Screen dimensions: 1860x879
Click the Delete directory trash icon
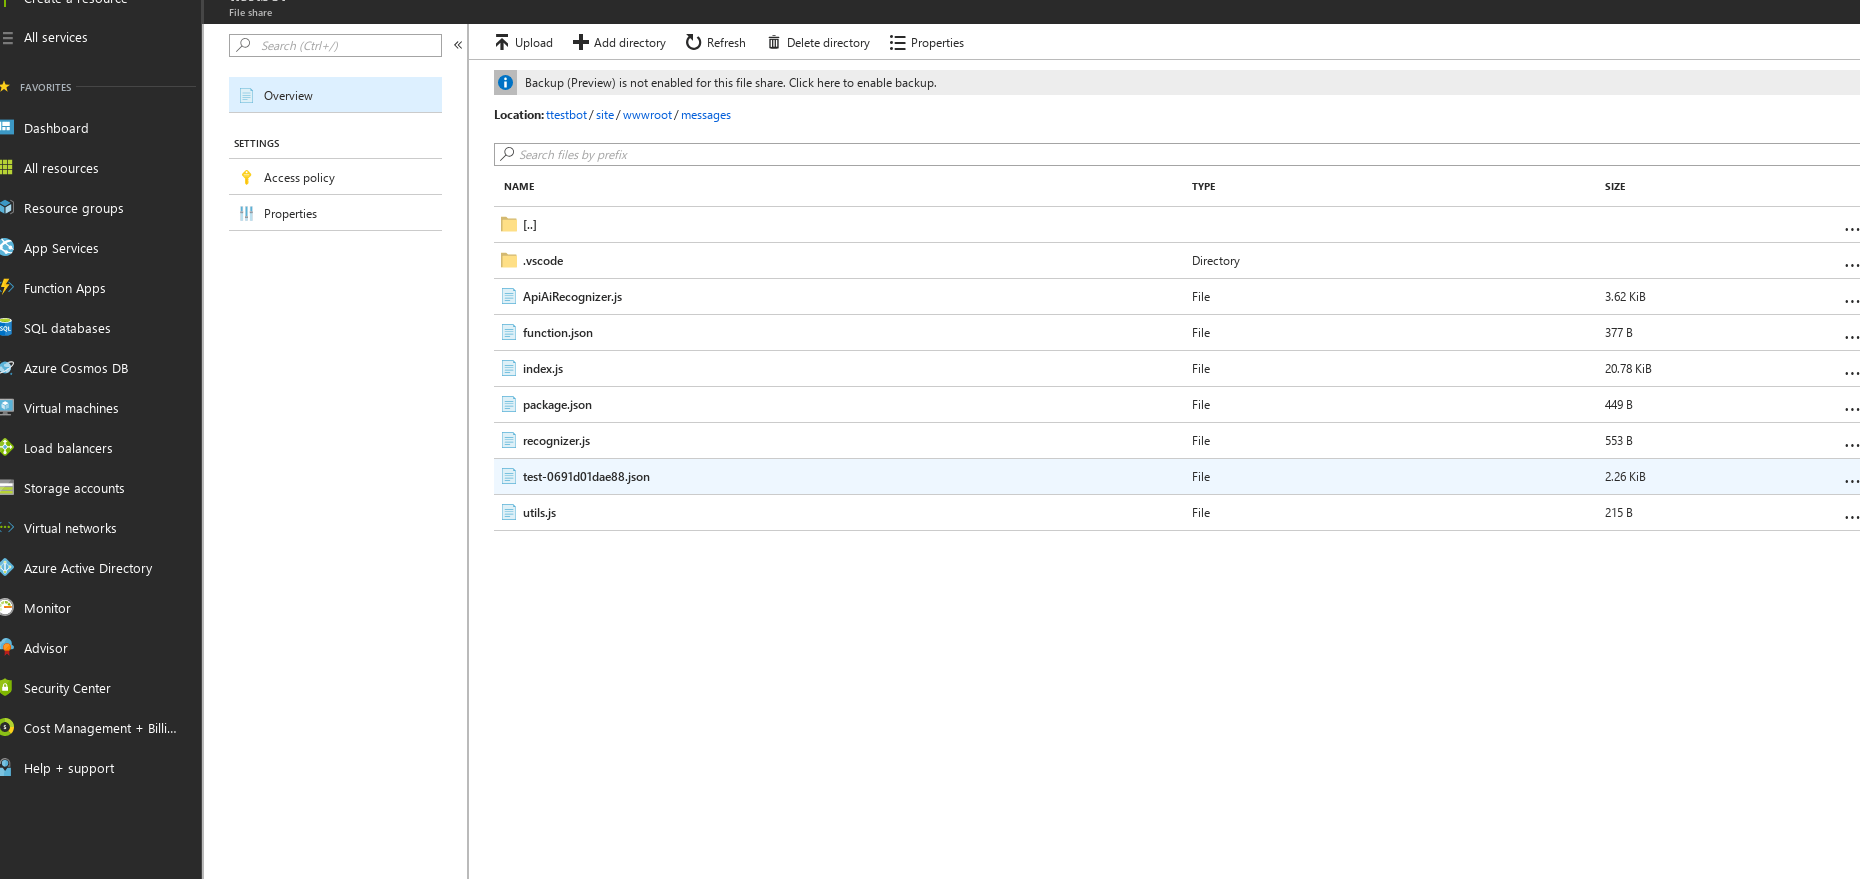click(x=773, y=42)
